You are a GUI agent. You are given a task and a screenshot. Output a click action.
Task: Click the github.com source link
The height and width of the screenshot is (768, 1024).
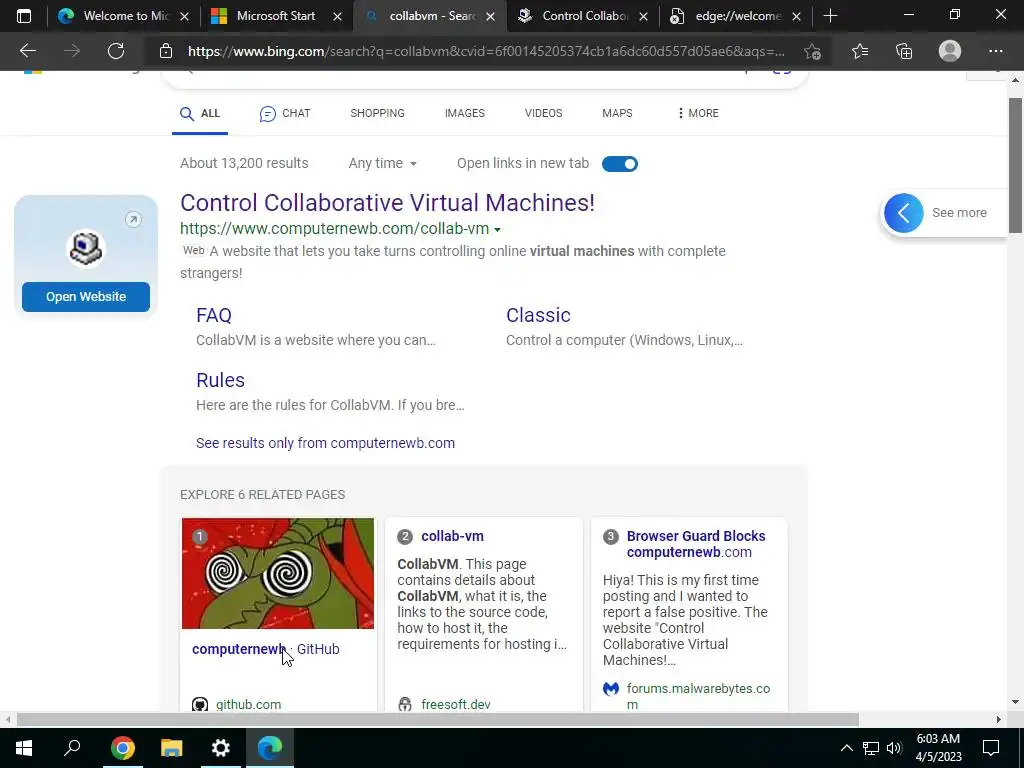click(x=248, y=705)
